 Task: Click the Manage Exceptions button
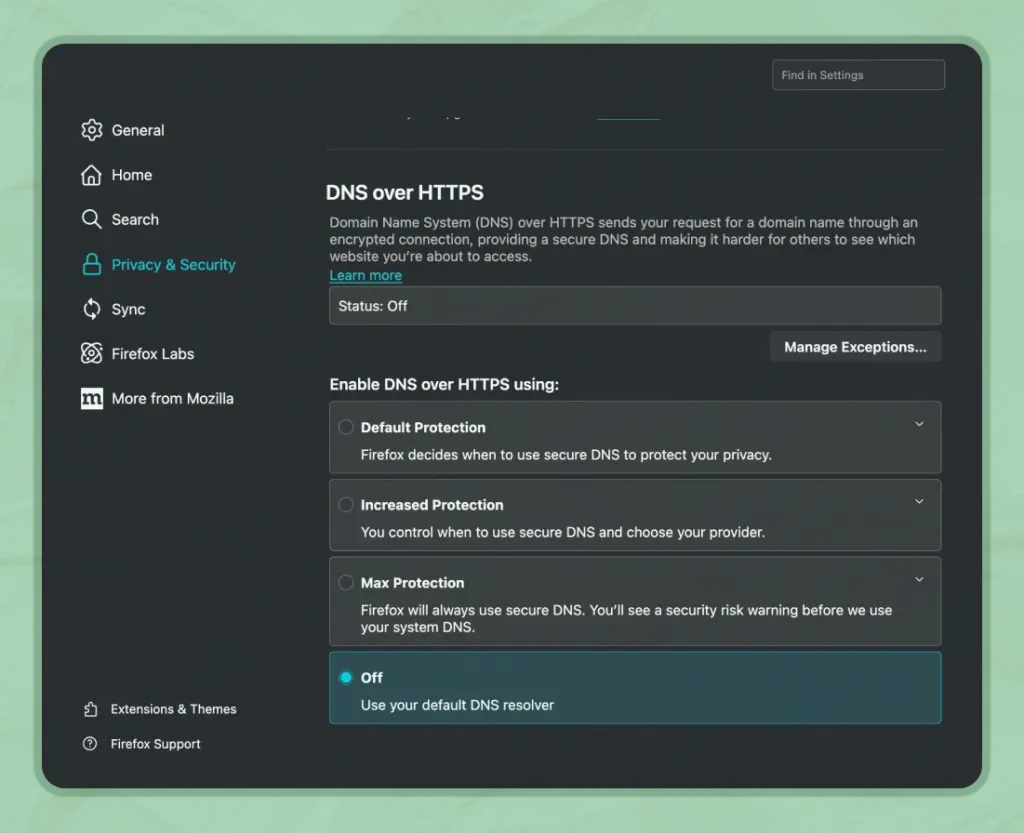tap(856, 347)
